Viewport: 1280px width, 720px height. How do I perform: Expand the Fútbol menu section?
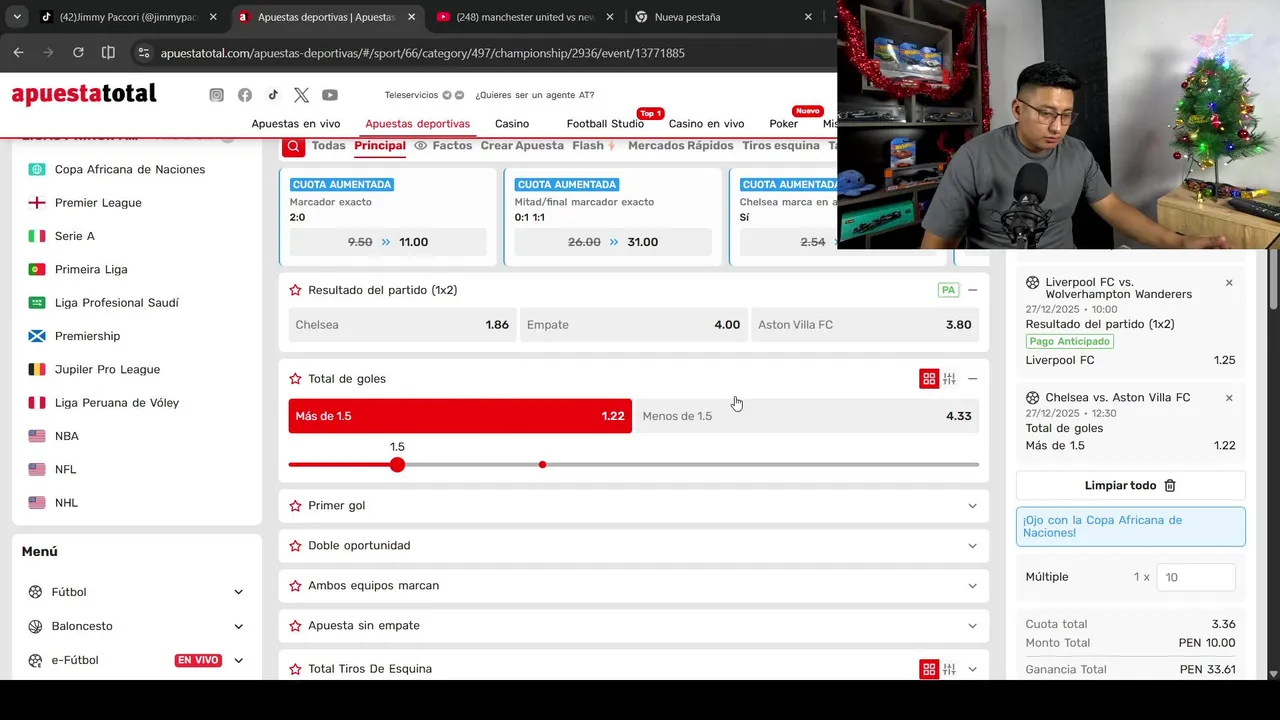(238, 592)
